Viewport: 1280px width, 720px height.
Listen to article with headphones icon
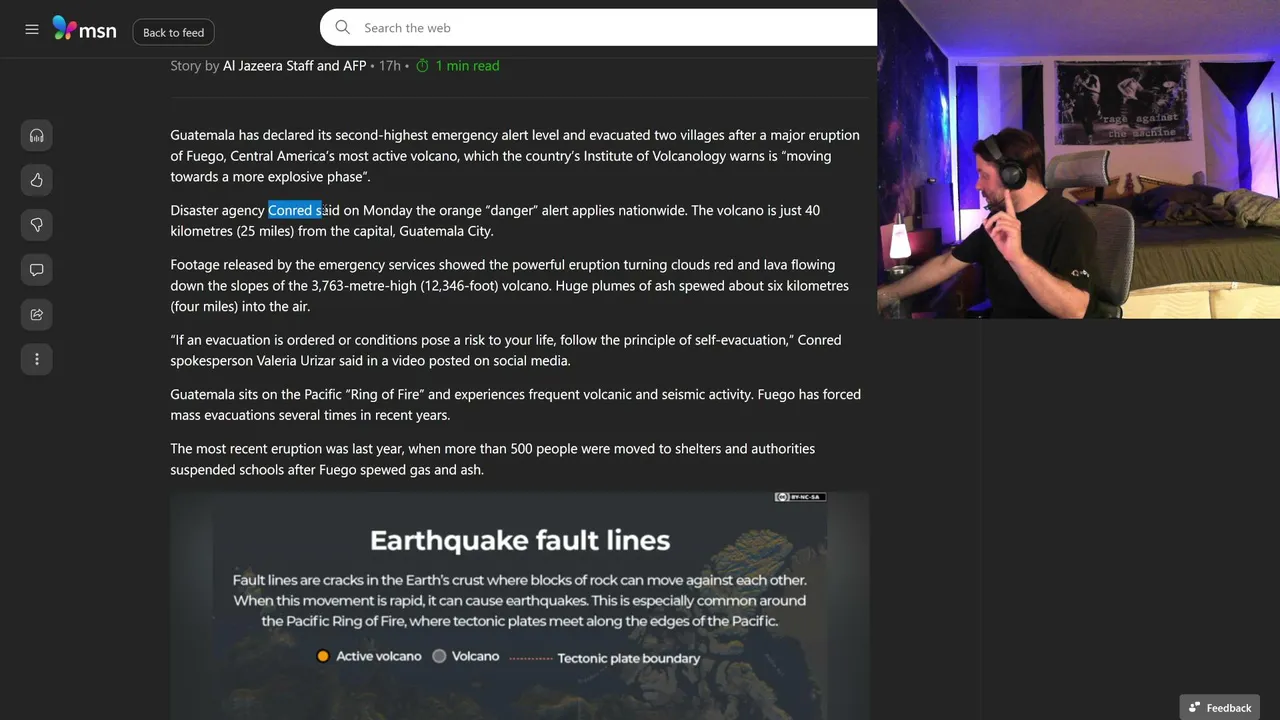[x=37, y=135]
